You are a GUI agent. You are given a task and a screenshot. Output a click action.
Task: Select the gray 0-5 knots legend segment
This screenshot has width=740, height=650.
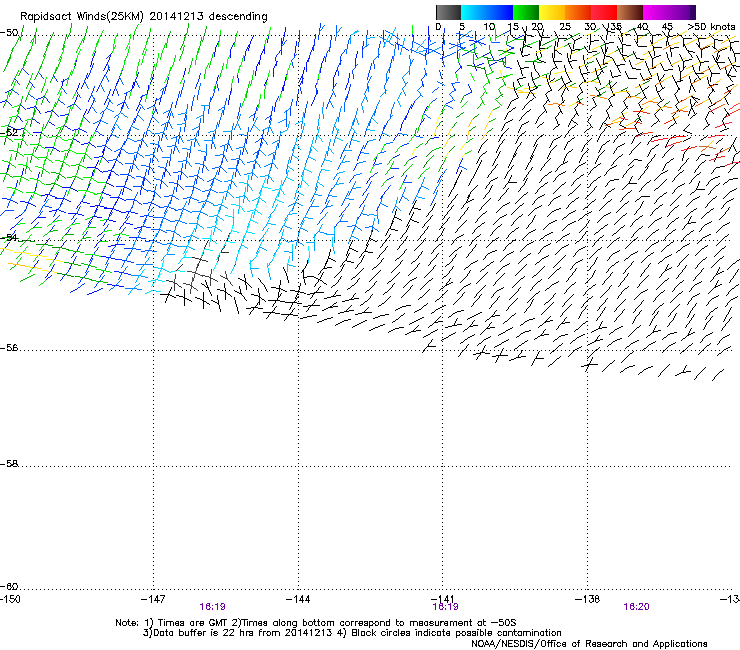point(448,12)
